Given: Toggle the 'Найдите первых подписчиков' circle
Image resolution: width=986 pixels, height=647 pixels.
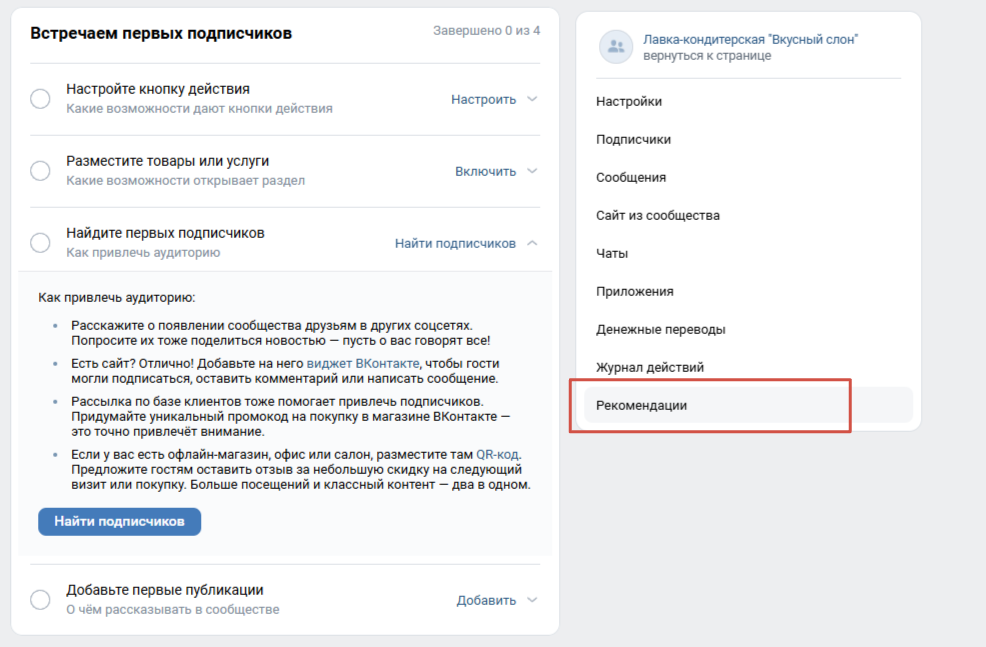Looking at the screenshot, I should [40, 243].
